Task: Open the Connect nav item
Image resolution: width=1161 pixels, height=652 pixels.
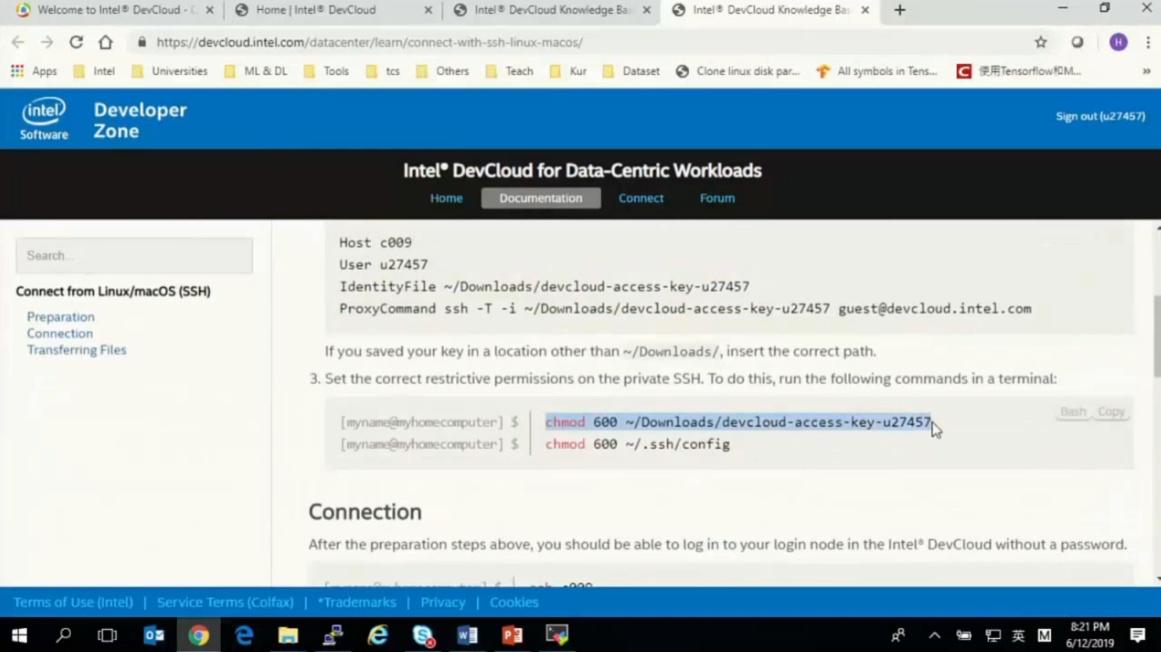Action: pos(641,198)
